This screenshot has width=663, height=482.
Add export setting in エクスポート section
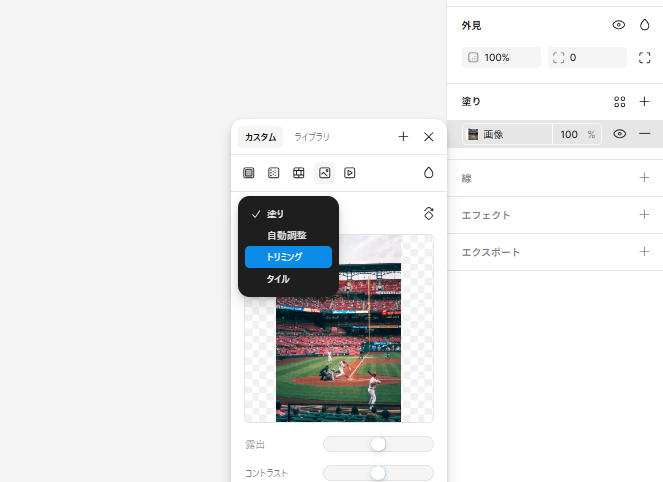pyautogui.click(x=645, y=252)
